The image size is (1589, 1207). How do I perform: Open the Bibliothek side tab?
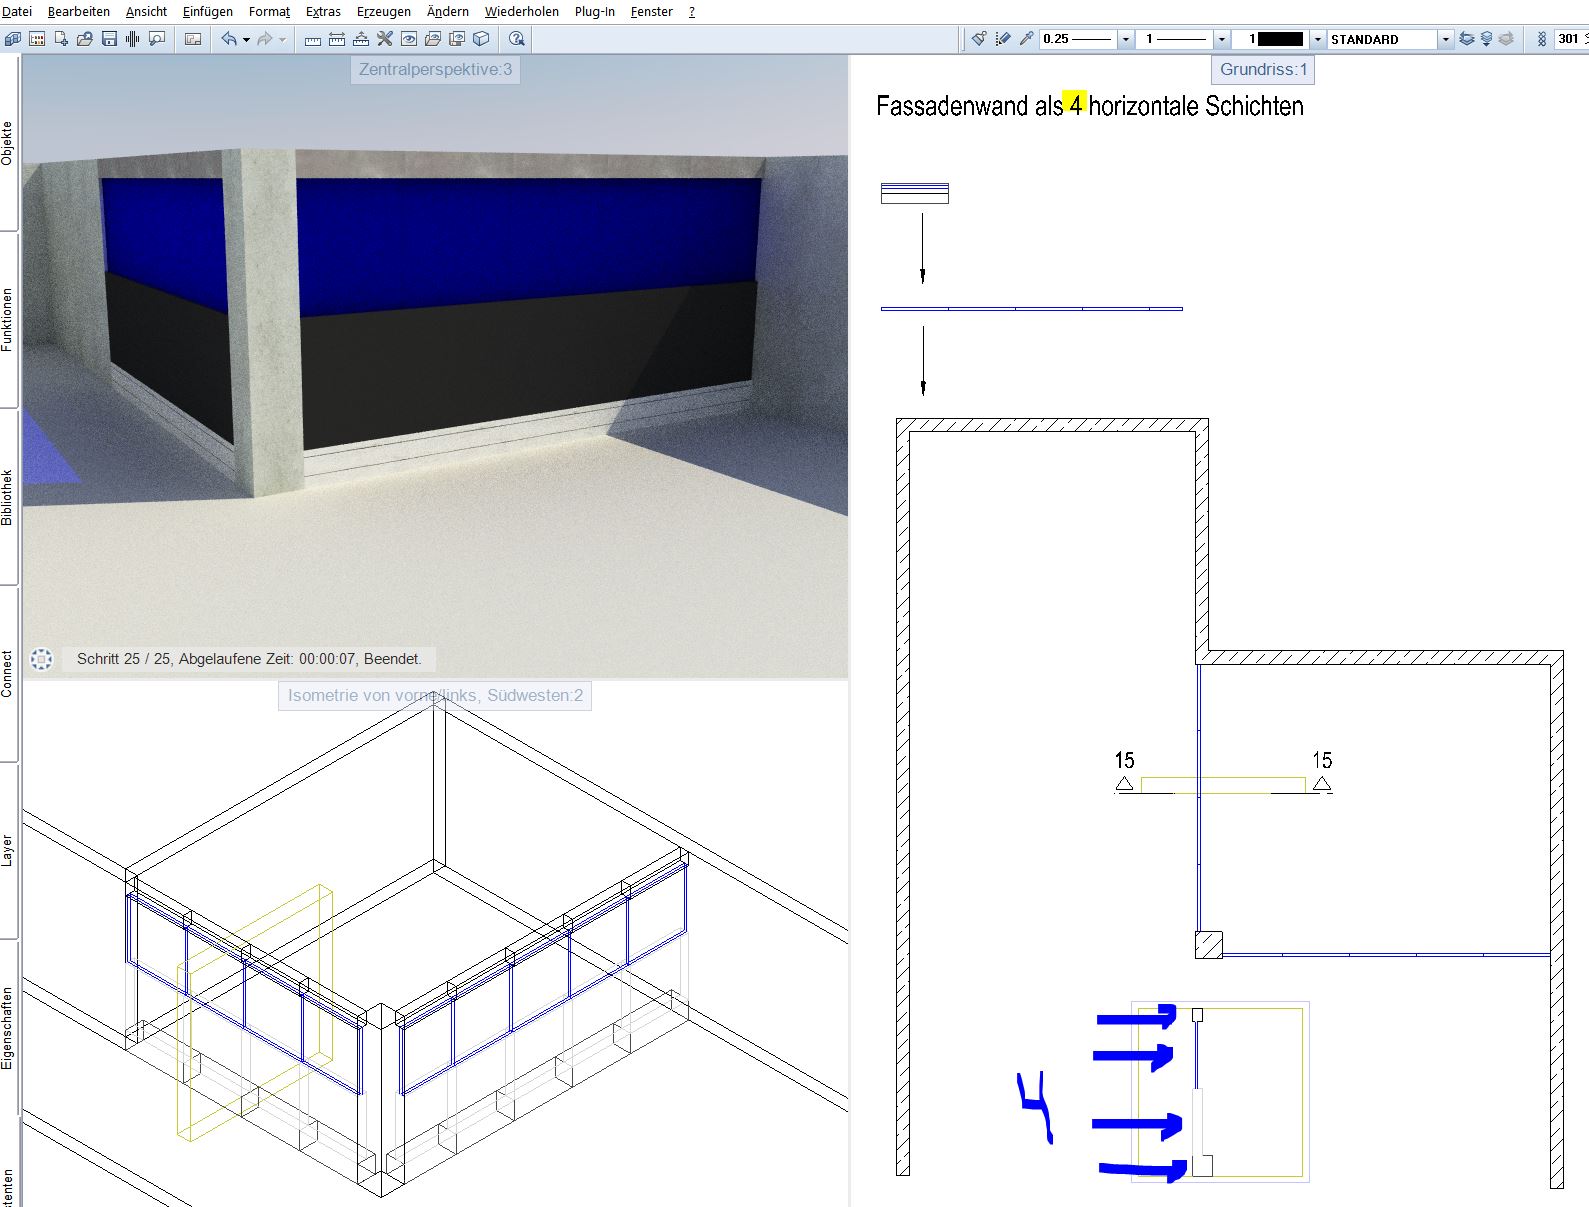coord(7,497)
